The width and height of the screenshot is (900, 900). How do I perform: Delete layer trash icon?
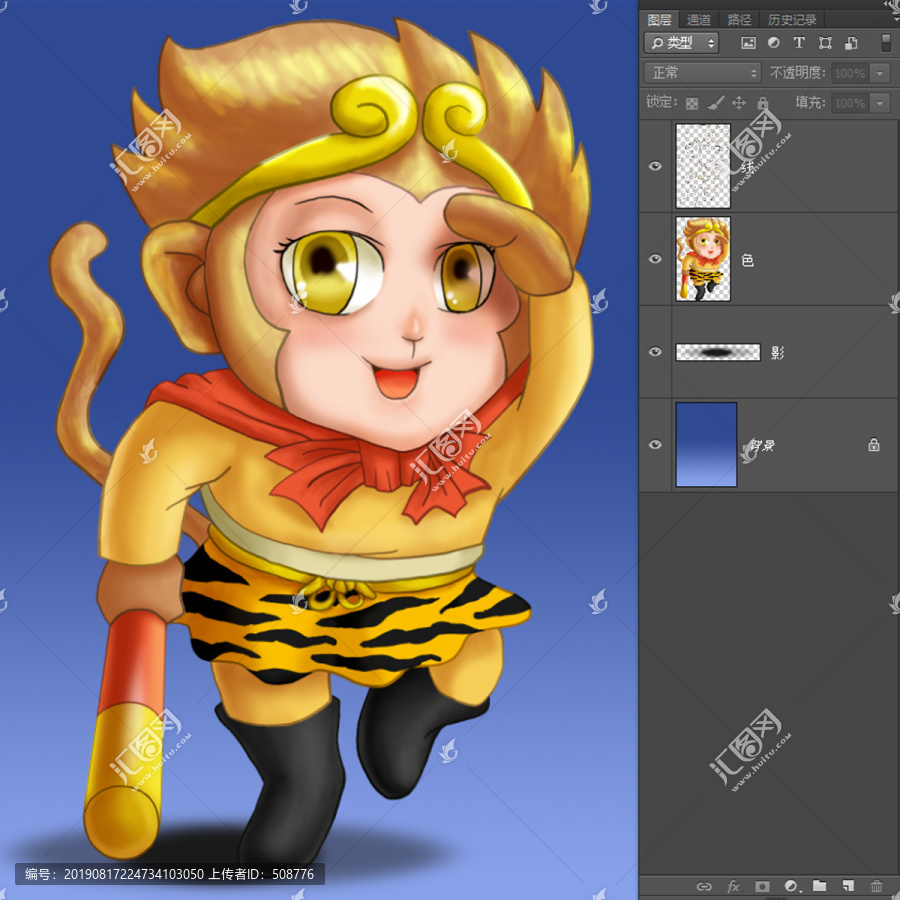pyautogui.click(x=876, y=886)
